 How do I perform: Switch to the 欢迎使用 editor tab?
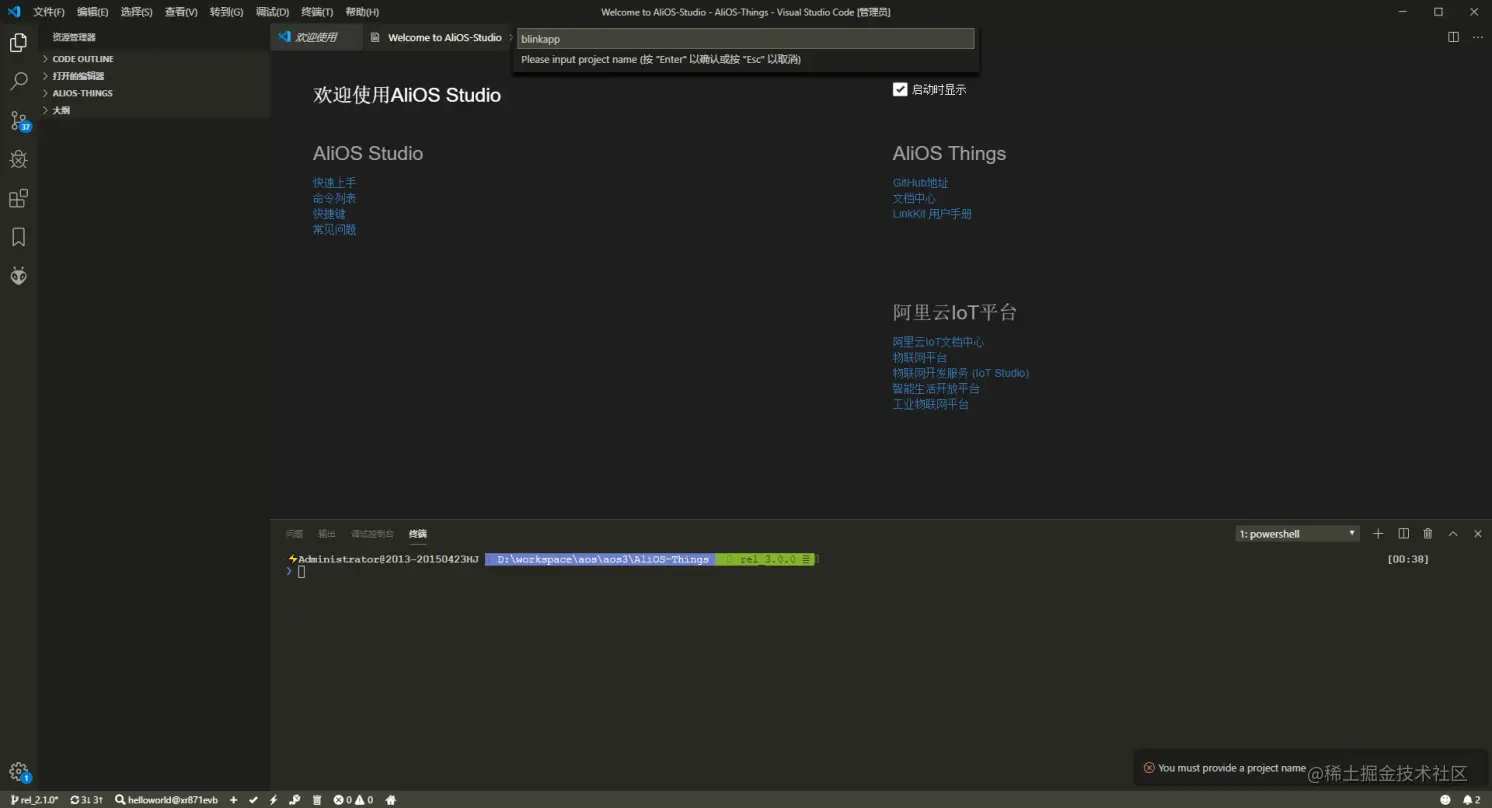pyautogui.click(x=316, y=37)
